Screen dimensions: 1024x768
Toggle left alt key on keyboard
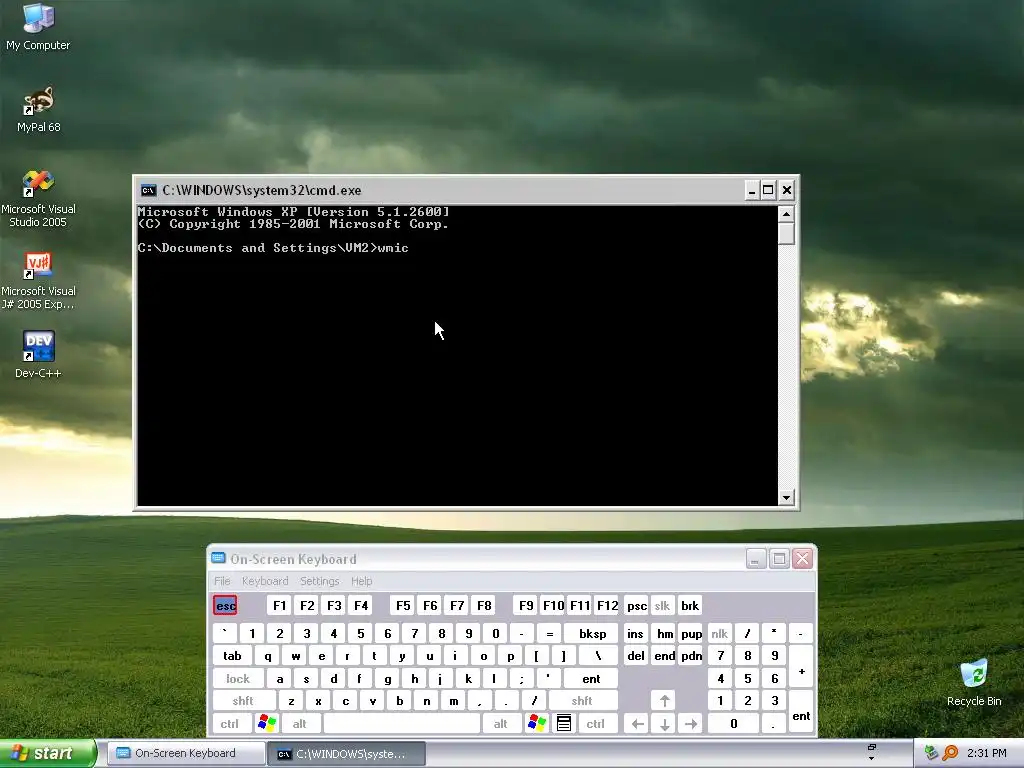coord(300,724)
